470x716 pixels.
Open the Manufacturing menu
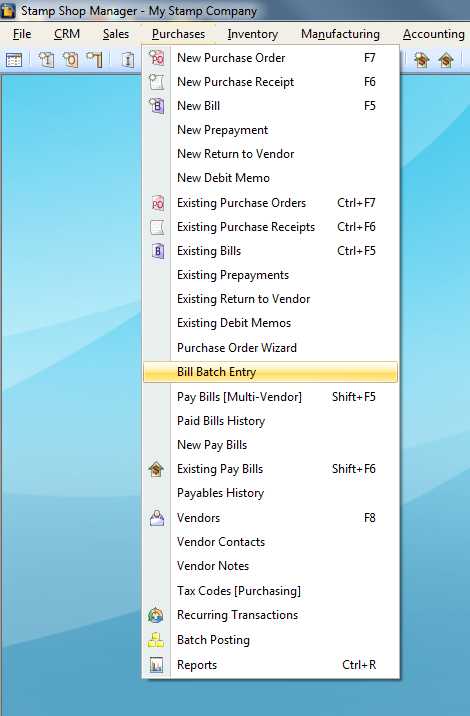[x=340, y=34]
